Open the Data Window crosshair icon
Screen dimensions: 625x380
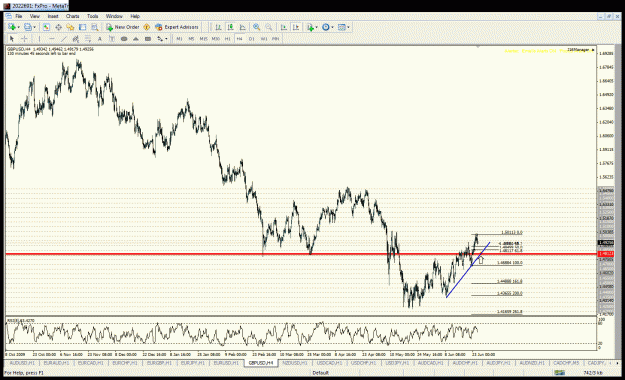58,27
